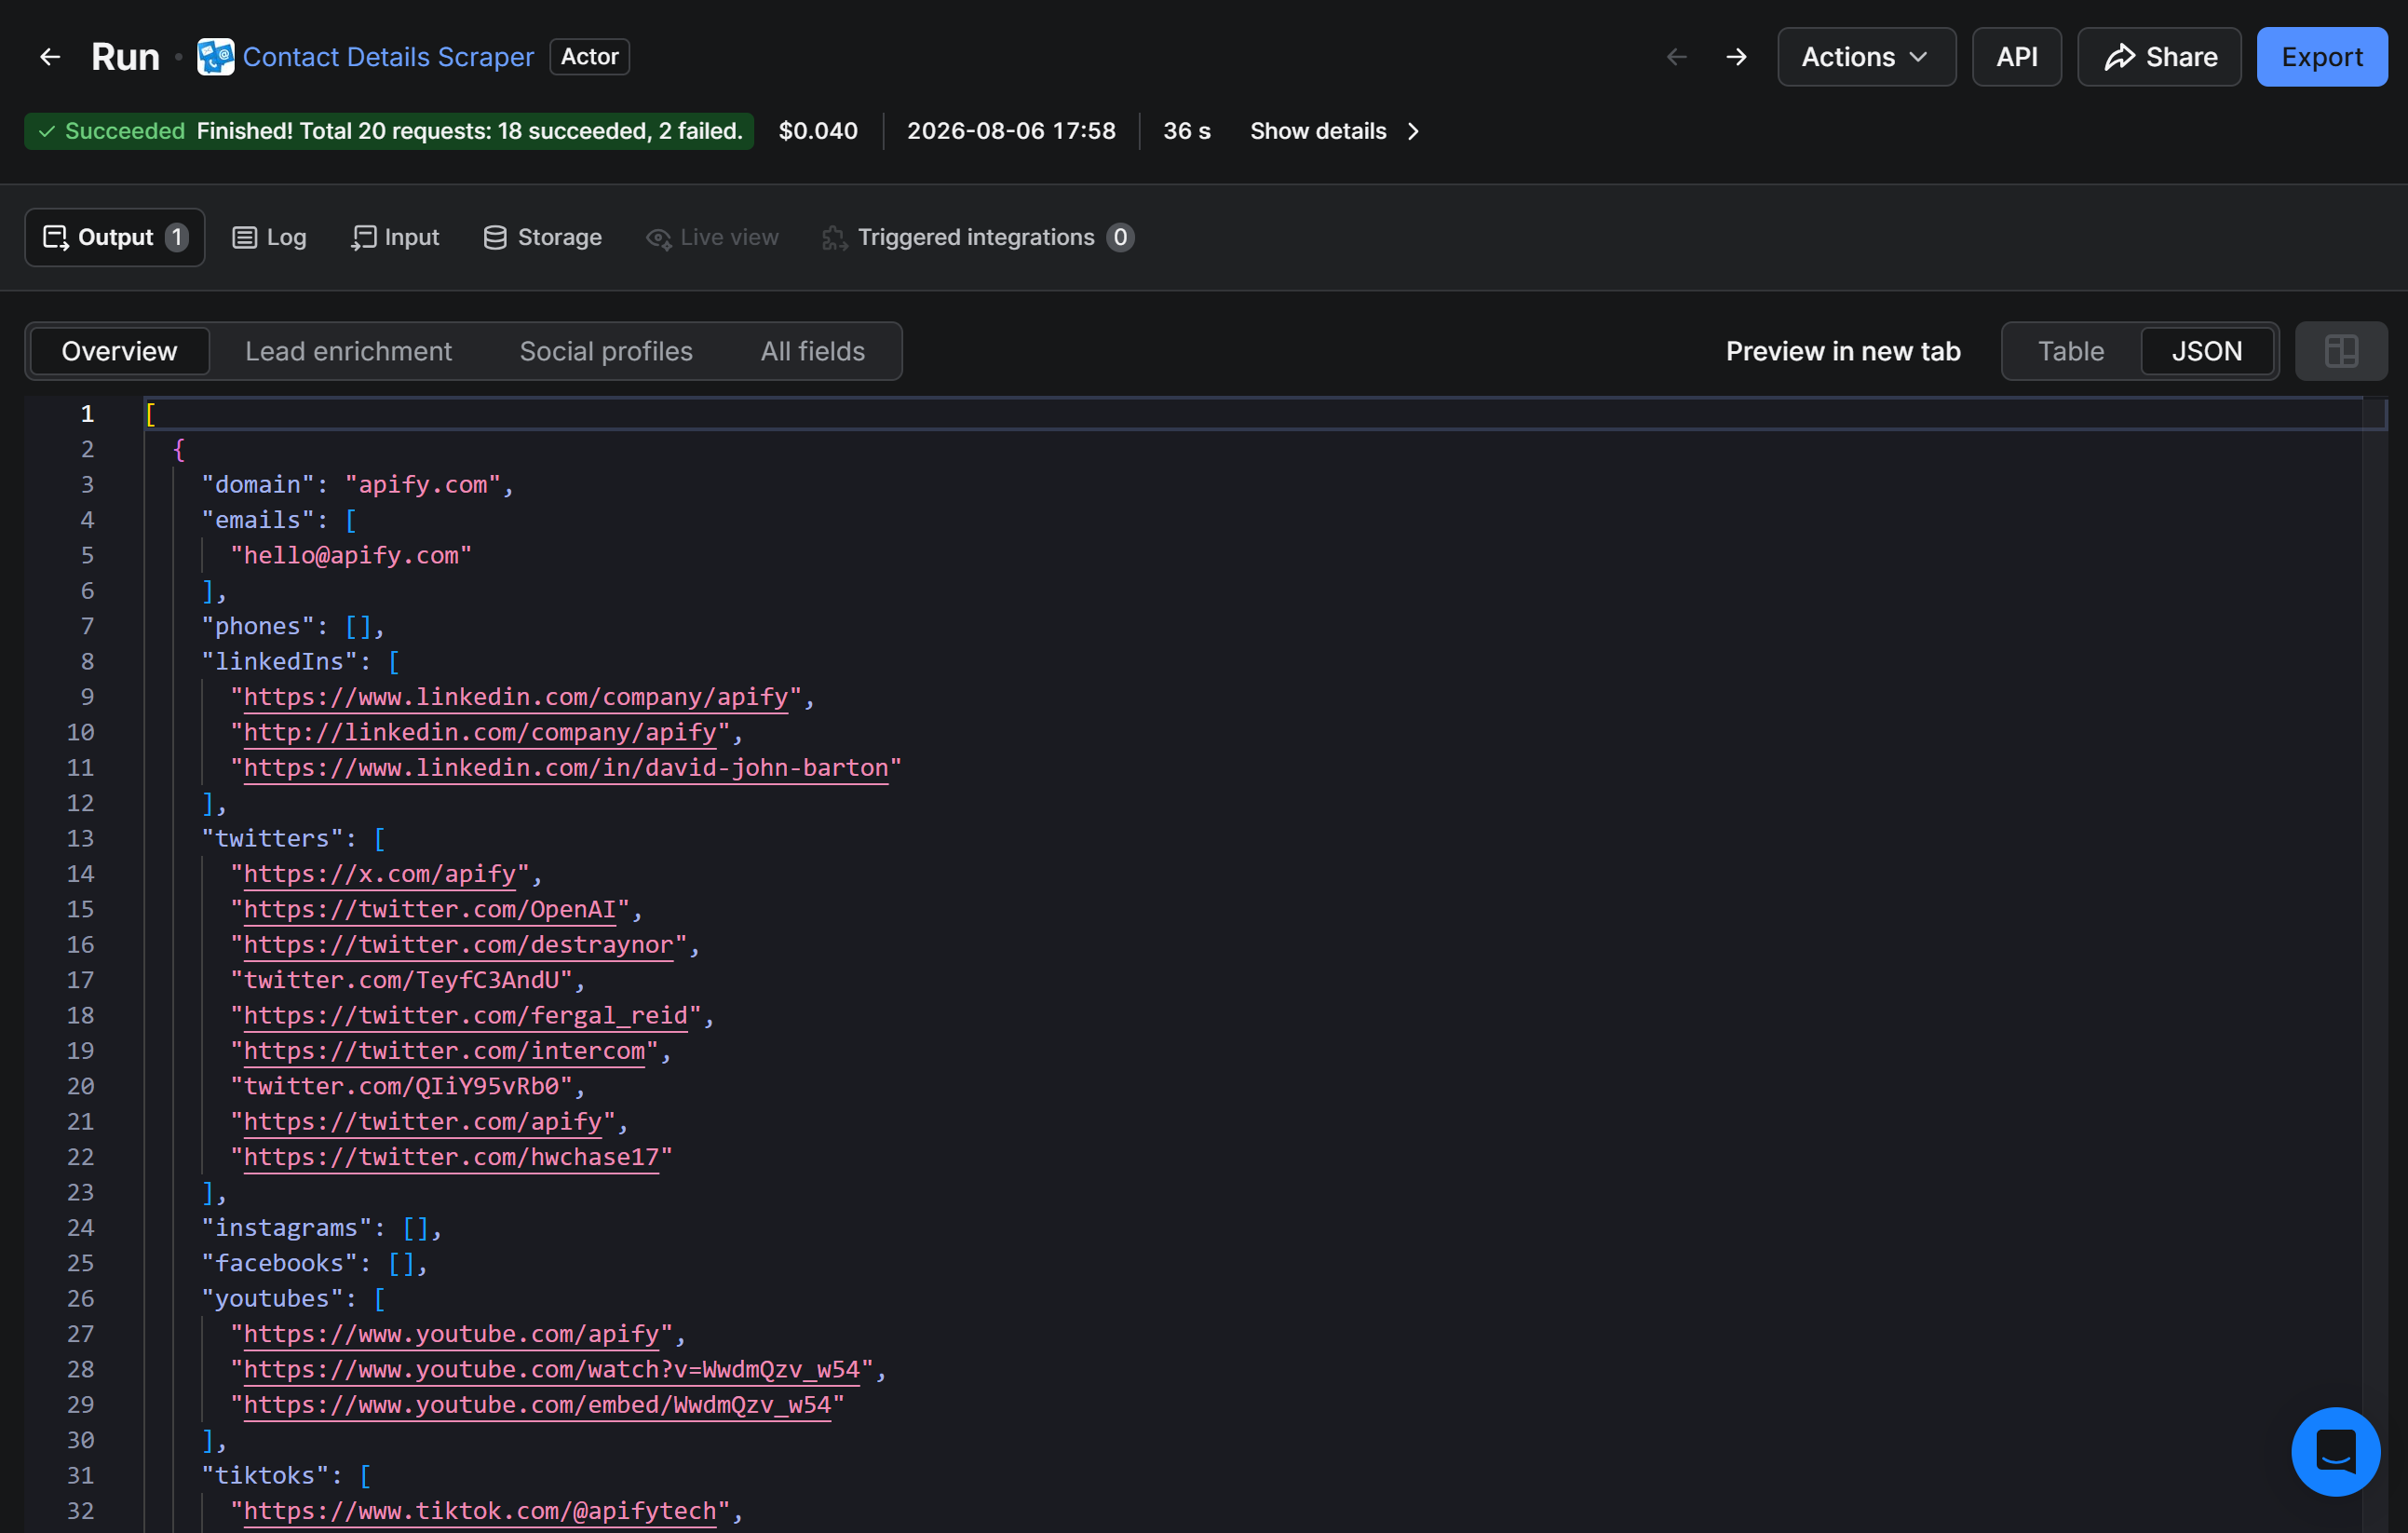Select the All fields view
The height and width of the screenshot is (1533, 2408).
click(813, 351)
